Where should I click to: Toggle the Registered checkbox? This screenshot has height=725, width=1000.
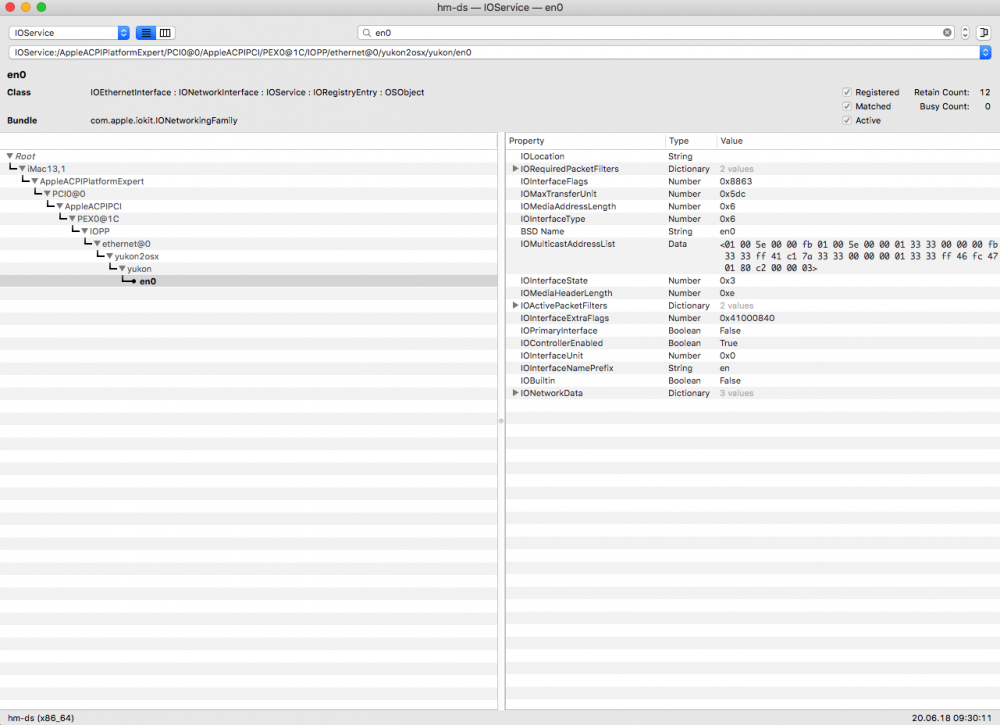[847, 92]
